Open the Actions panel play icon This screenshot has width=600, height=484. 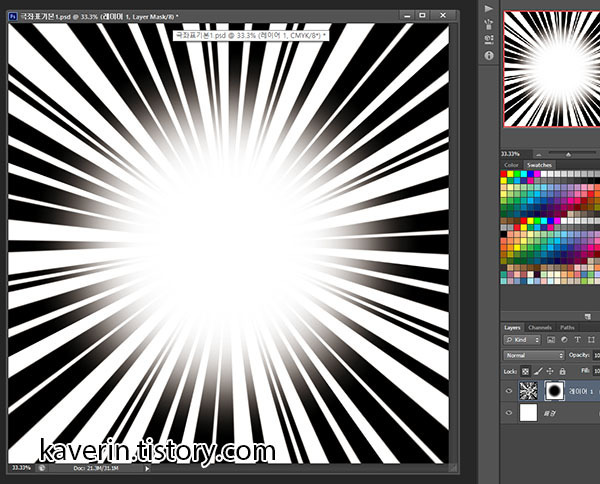point(489,9)
